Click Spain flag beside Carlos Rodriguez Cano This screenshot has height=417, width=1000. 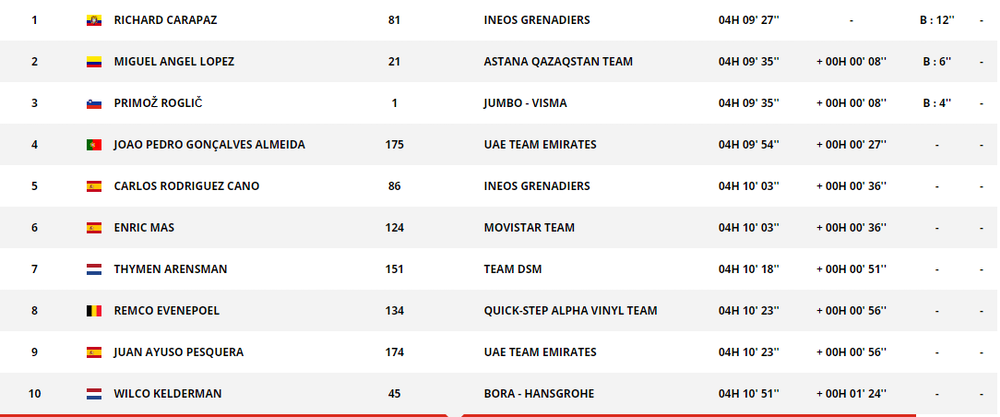(94, 186)
